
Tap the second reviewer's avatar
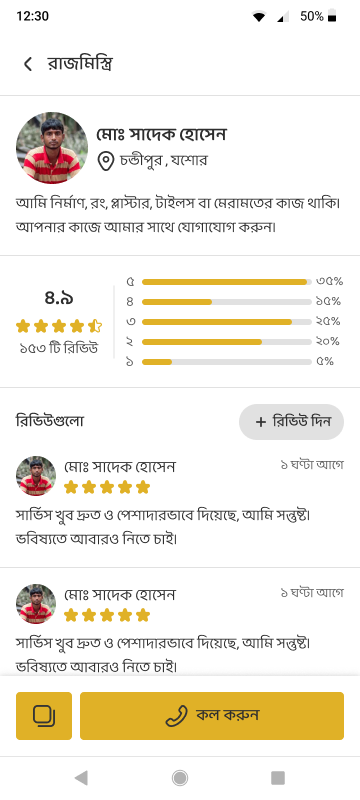[36, 604]
